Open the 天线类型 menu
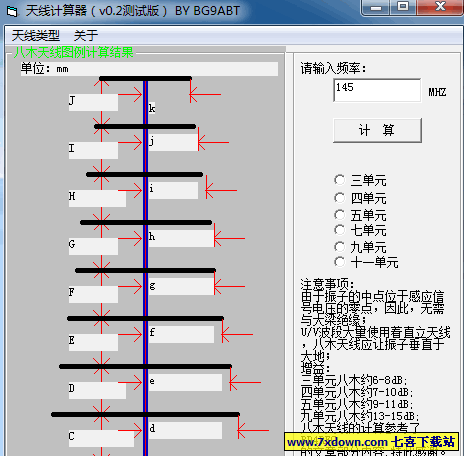The height and width of the screenshot is (456, 464). point(36,35)
